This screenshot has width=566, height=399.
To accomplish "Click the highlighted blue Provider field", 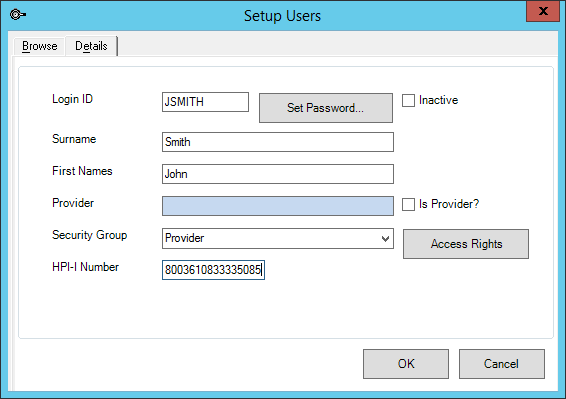I will 278,206.
